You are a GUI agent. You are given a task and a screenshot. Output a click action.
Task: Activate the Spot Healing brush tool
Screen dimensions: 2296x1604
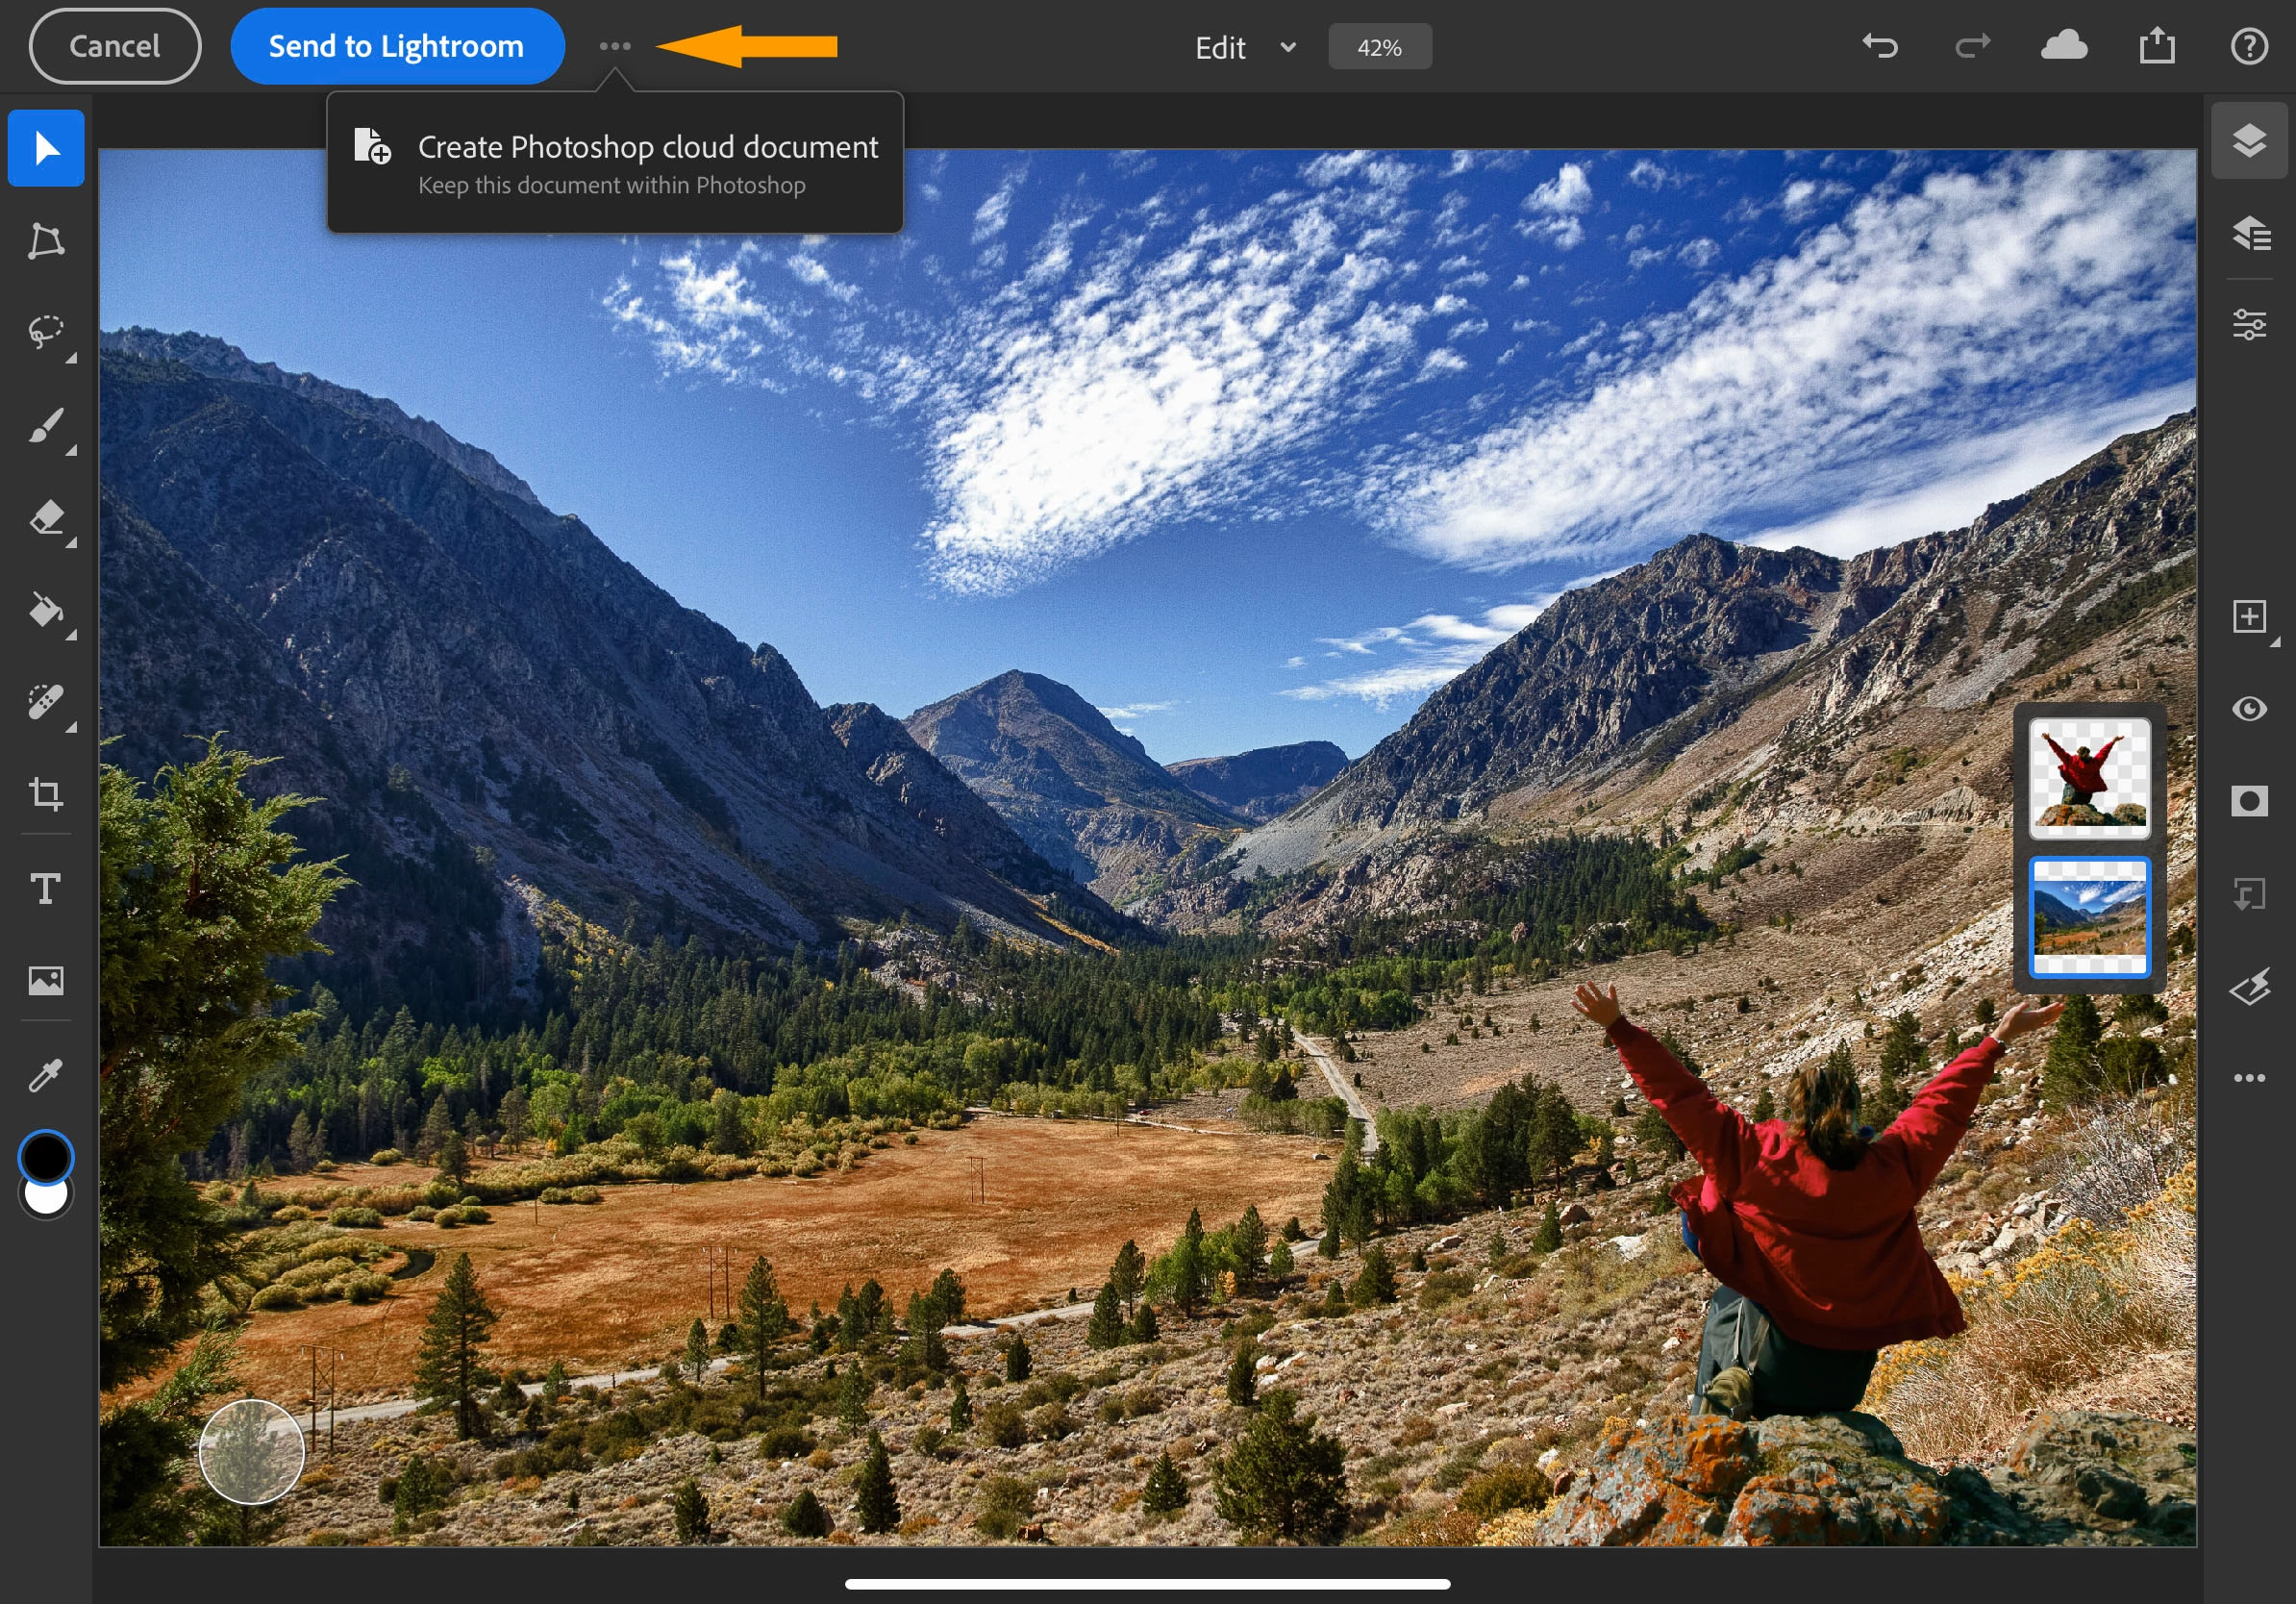point(46,701)
